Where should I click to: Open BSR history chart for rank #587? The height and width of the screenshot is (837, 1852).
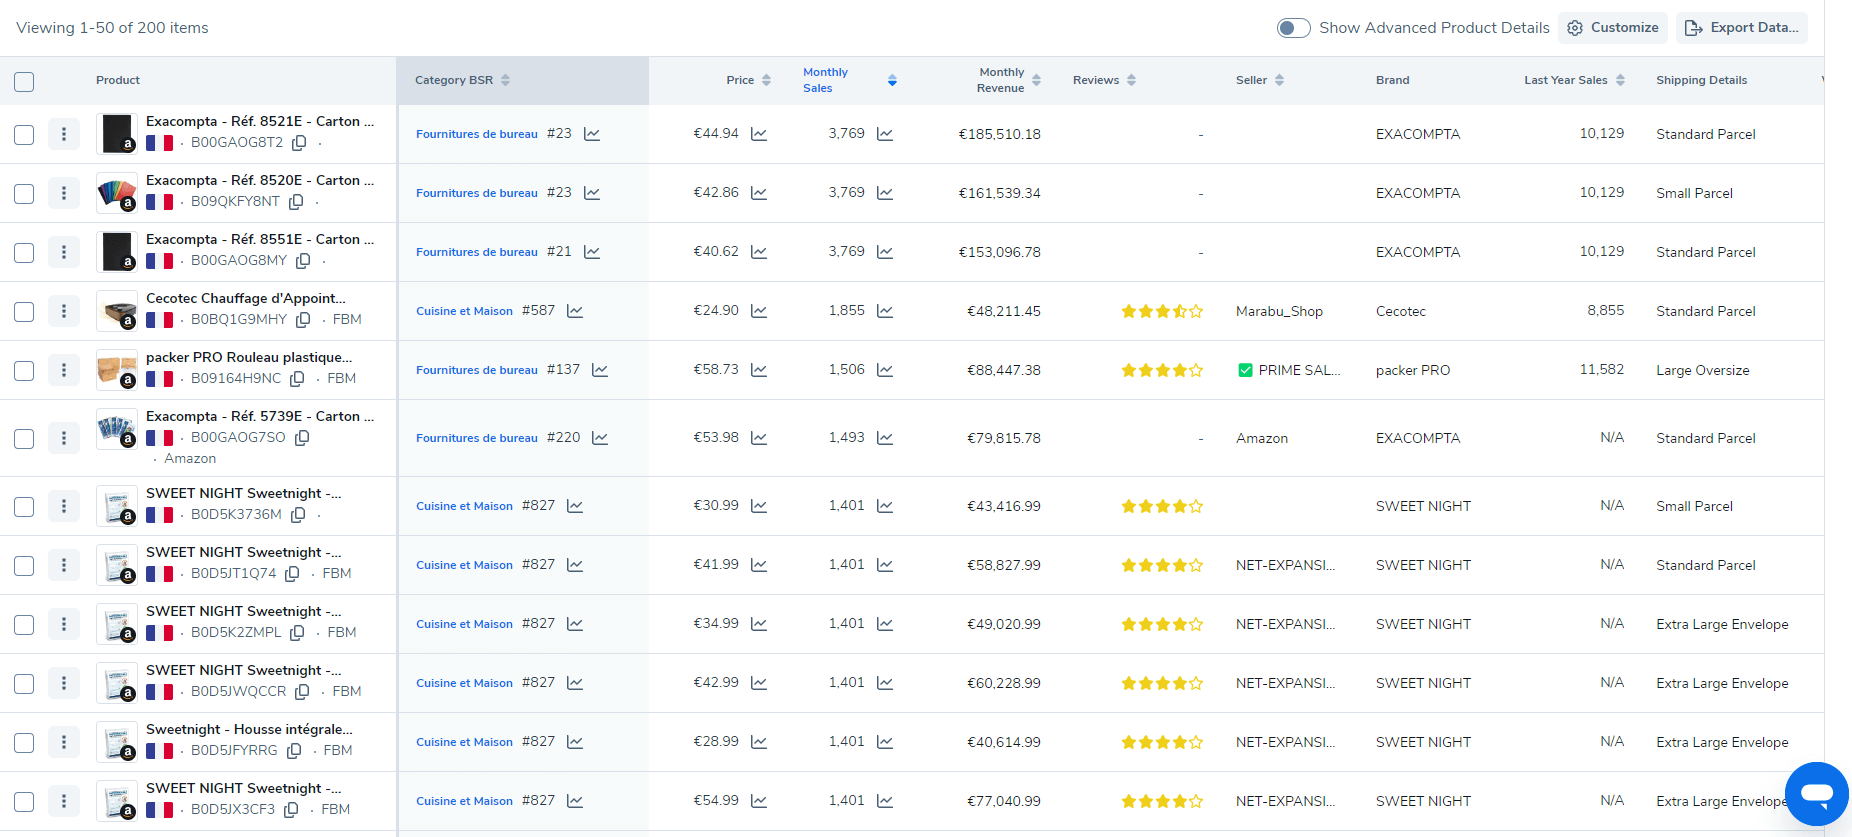click(x=575, y=311)
